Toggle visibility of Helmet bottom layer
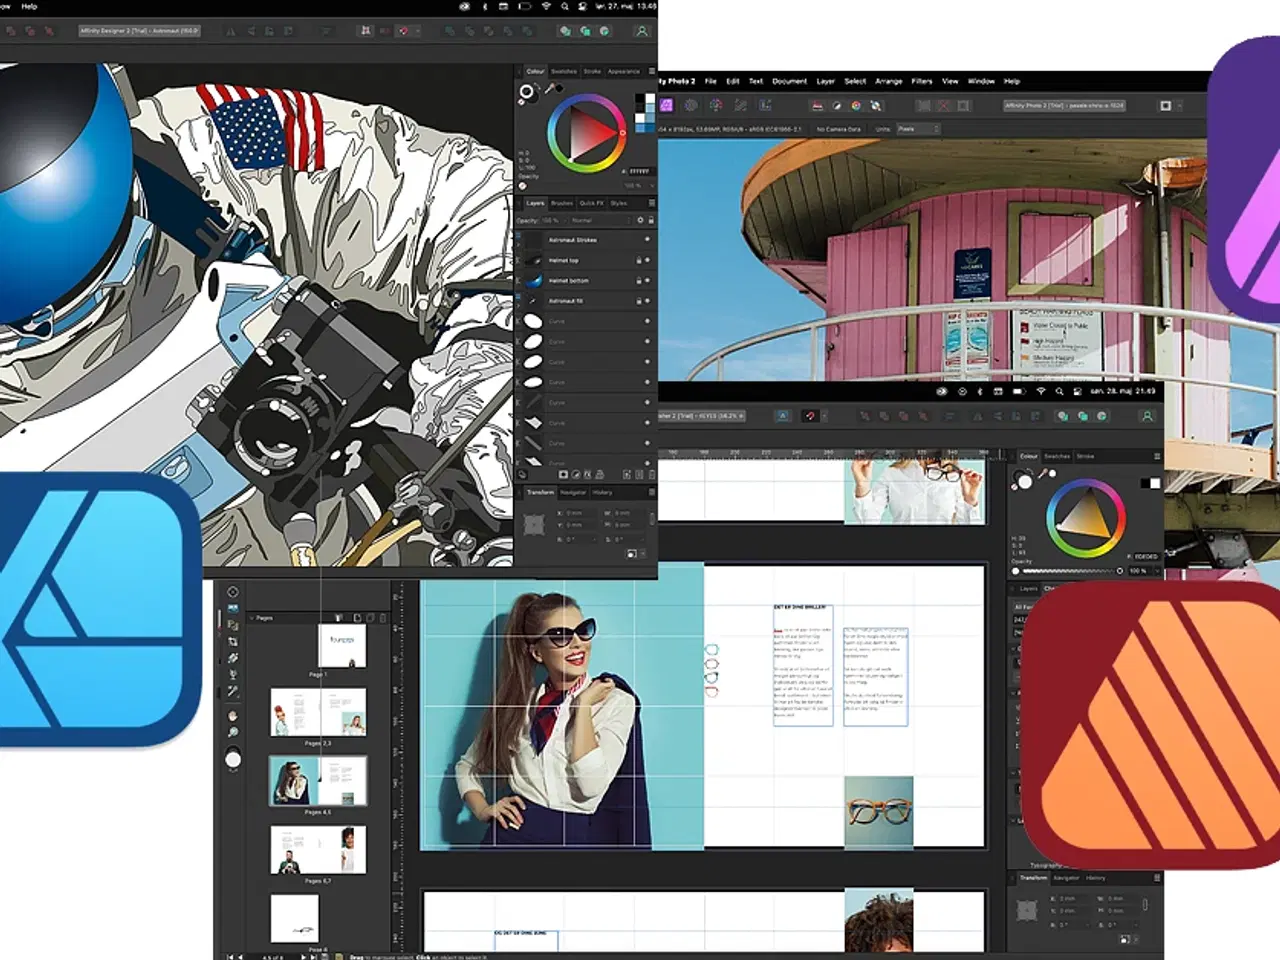1280x960 pixels. pos(647,281)
